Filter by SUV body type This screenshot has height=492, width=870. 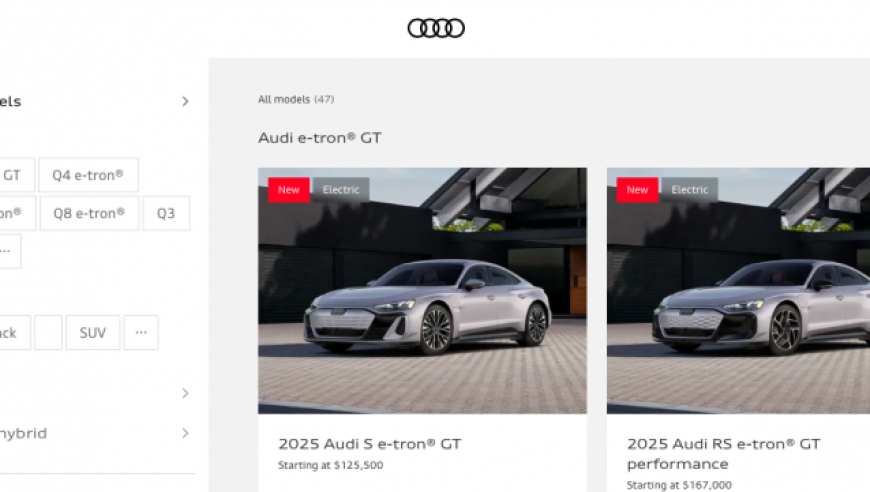click(93, 333)
